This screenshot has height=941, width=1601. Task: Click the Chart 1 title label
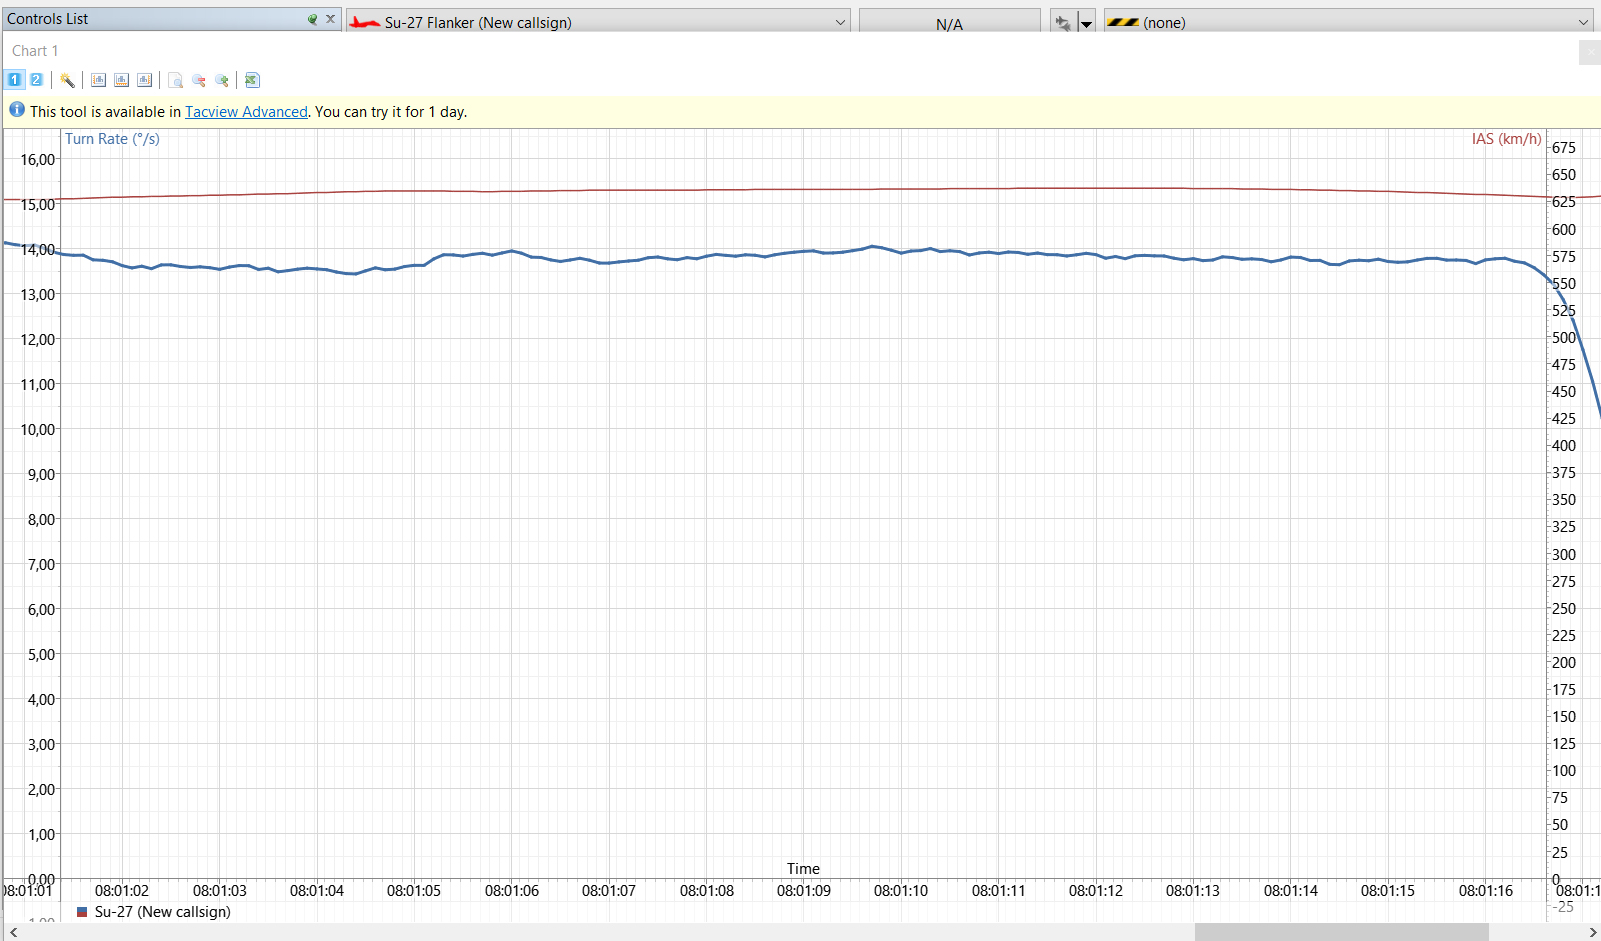pos(35,51)
